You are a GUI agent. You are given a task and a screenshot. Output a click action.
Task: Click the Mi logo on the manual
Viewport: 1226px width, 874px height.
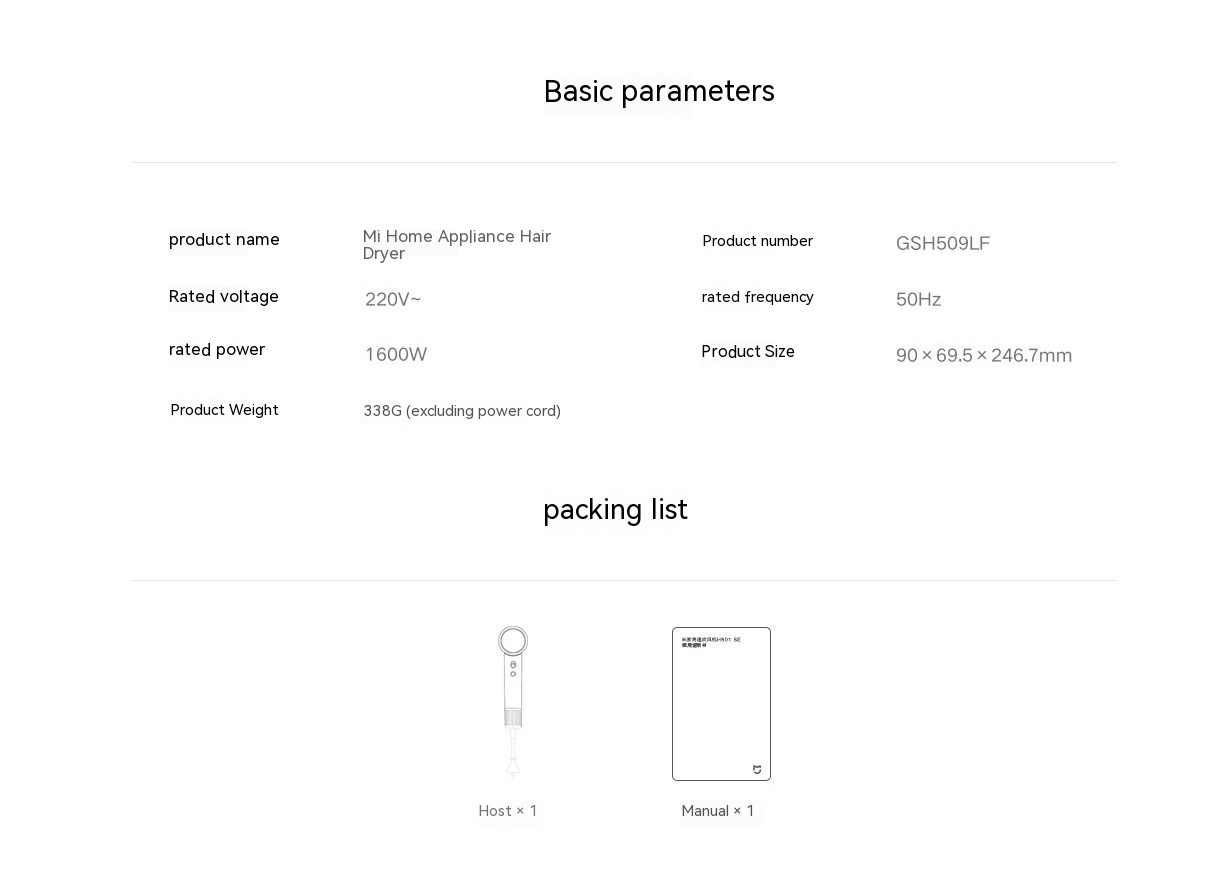[x=757, y=769]
